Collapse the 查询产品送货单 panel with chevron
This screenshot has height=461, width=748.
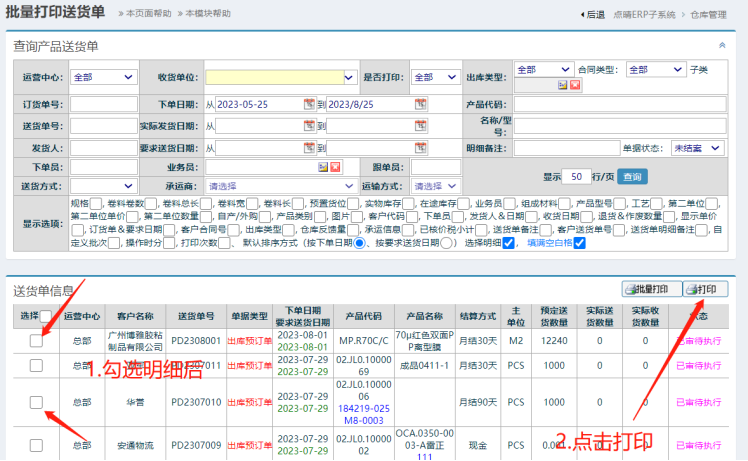click(722, 45)
